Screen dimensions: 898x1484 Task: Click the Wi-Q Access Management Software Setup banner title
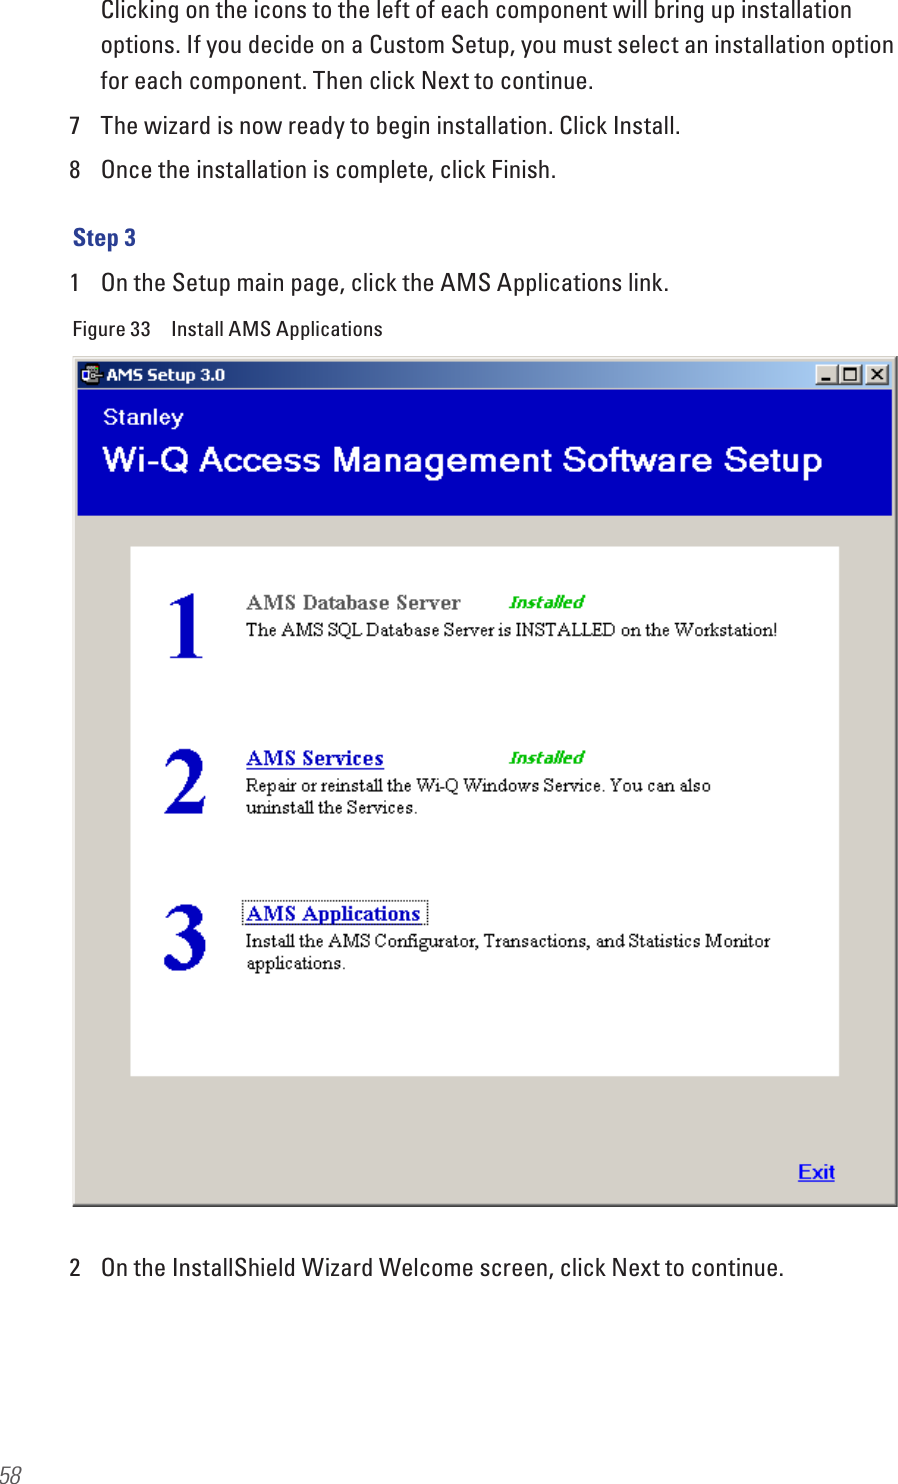coord(462,460)
